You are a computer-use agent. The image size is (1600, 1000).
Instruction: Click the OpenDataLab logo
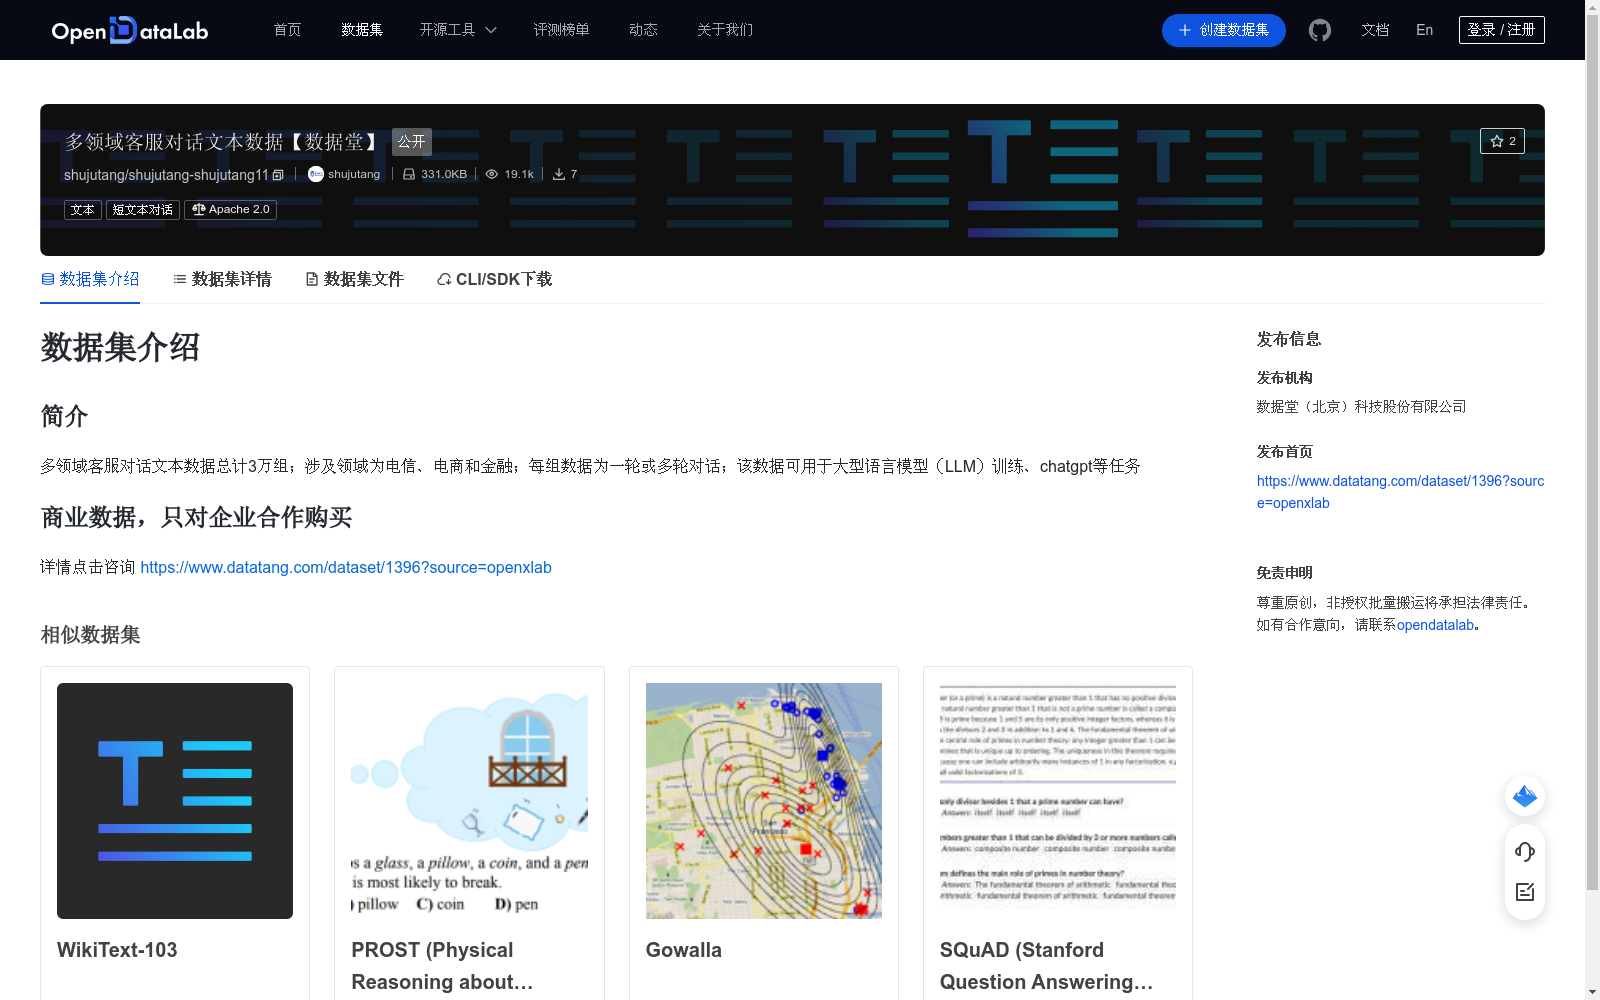[130, 30]
